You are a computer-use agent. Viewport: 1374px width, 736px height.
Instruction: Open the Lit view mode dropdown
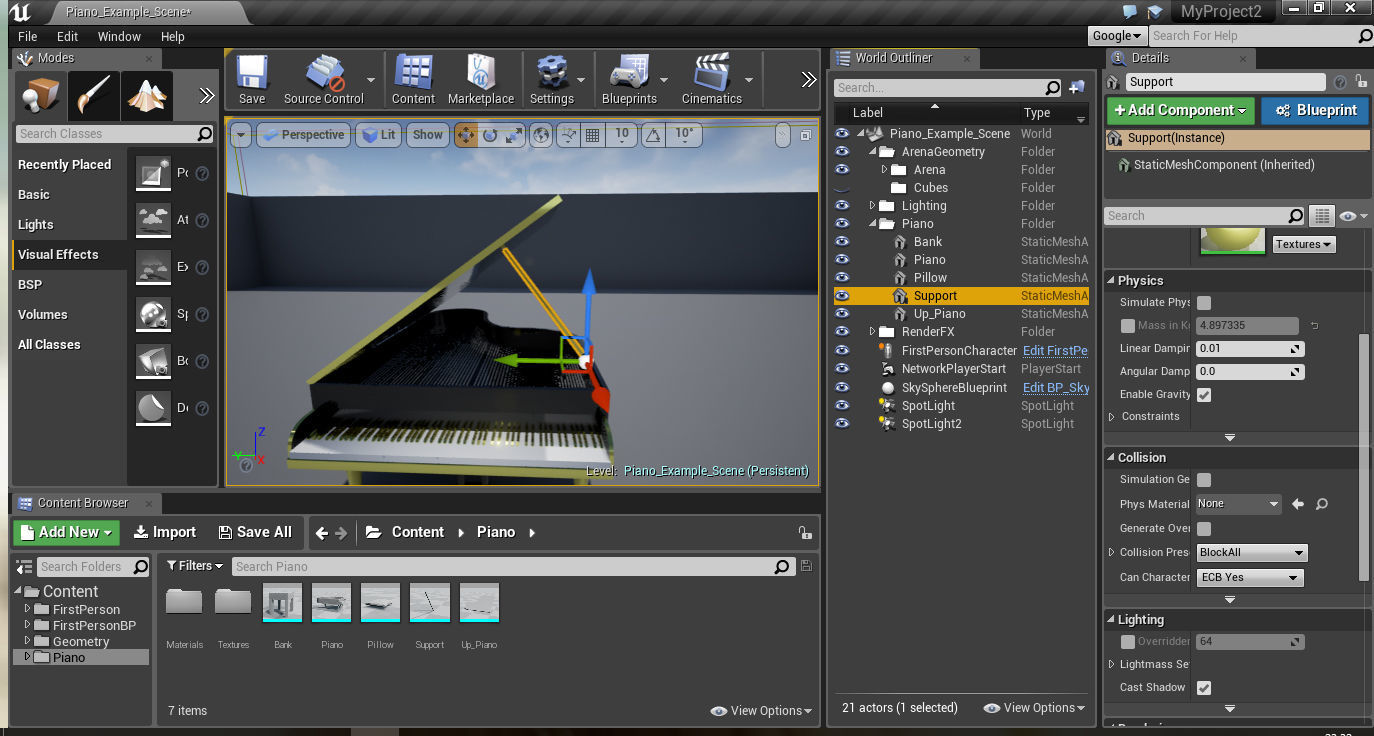[x=378, y=135]
